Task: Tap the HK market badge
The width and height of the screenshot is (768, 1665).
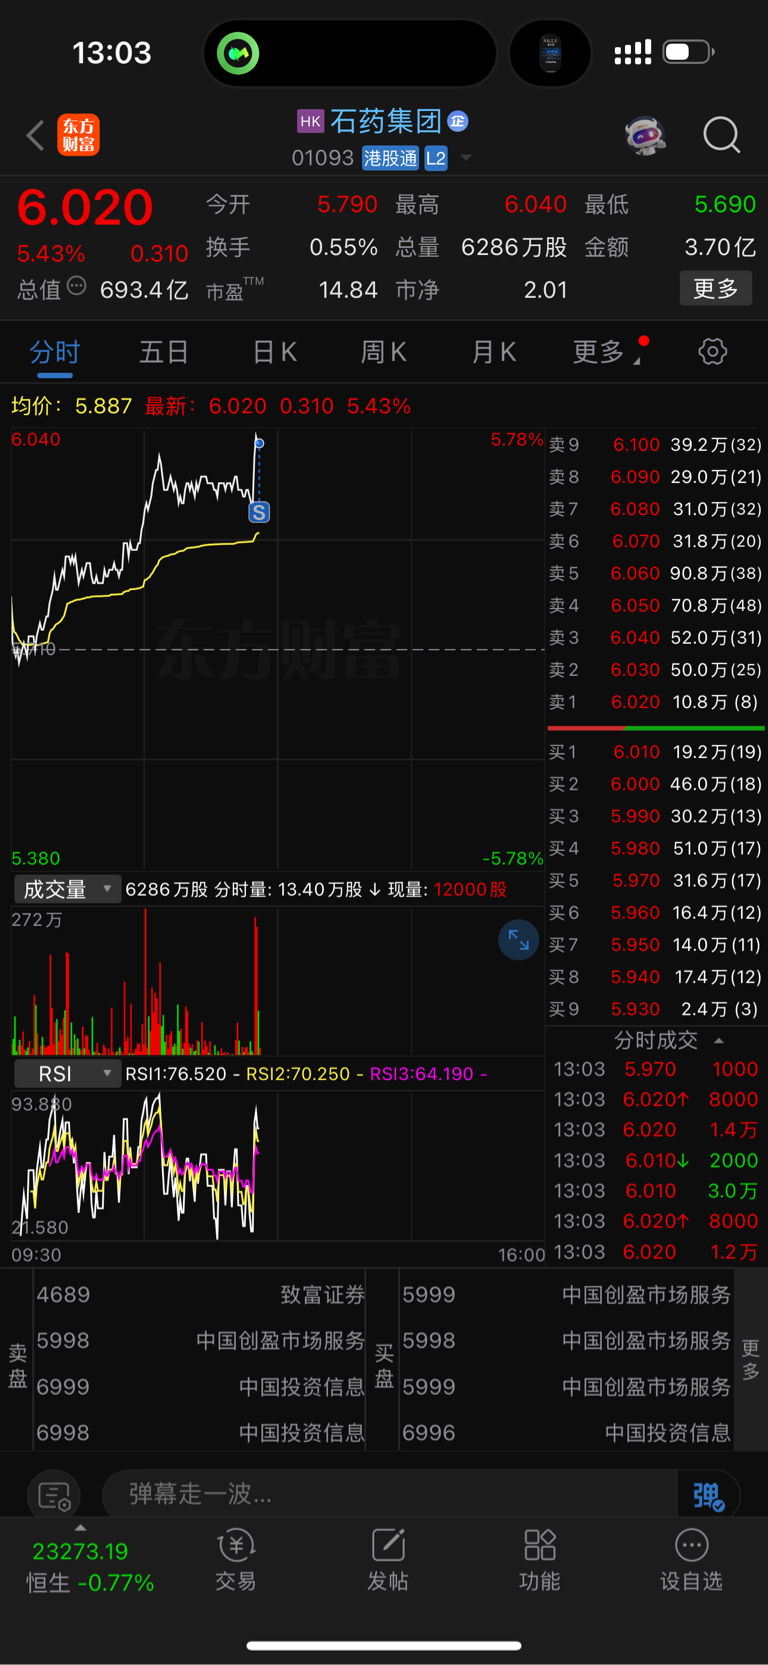Action: coord(310,121)
